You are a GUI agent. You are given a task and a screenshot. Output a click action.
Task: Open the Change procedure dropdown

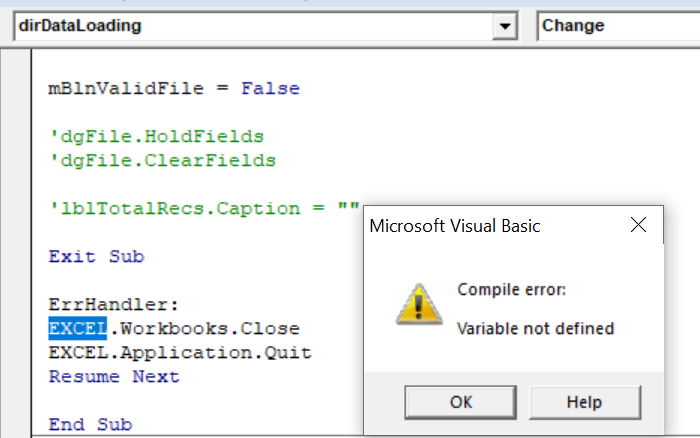click(x=618, y=26)
